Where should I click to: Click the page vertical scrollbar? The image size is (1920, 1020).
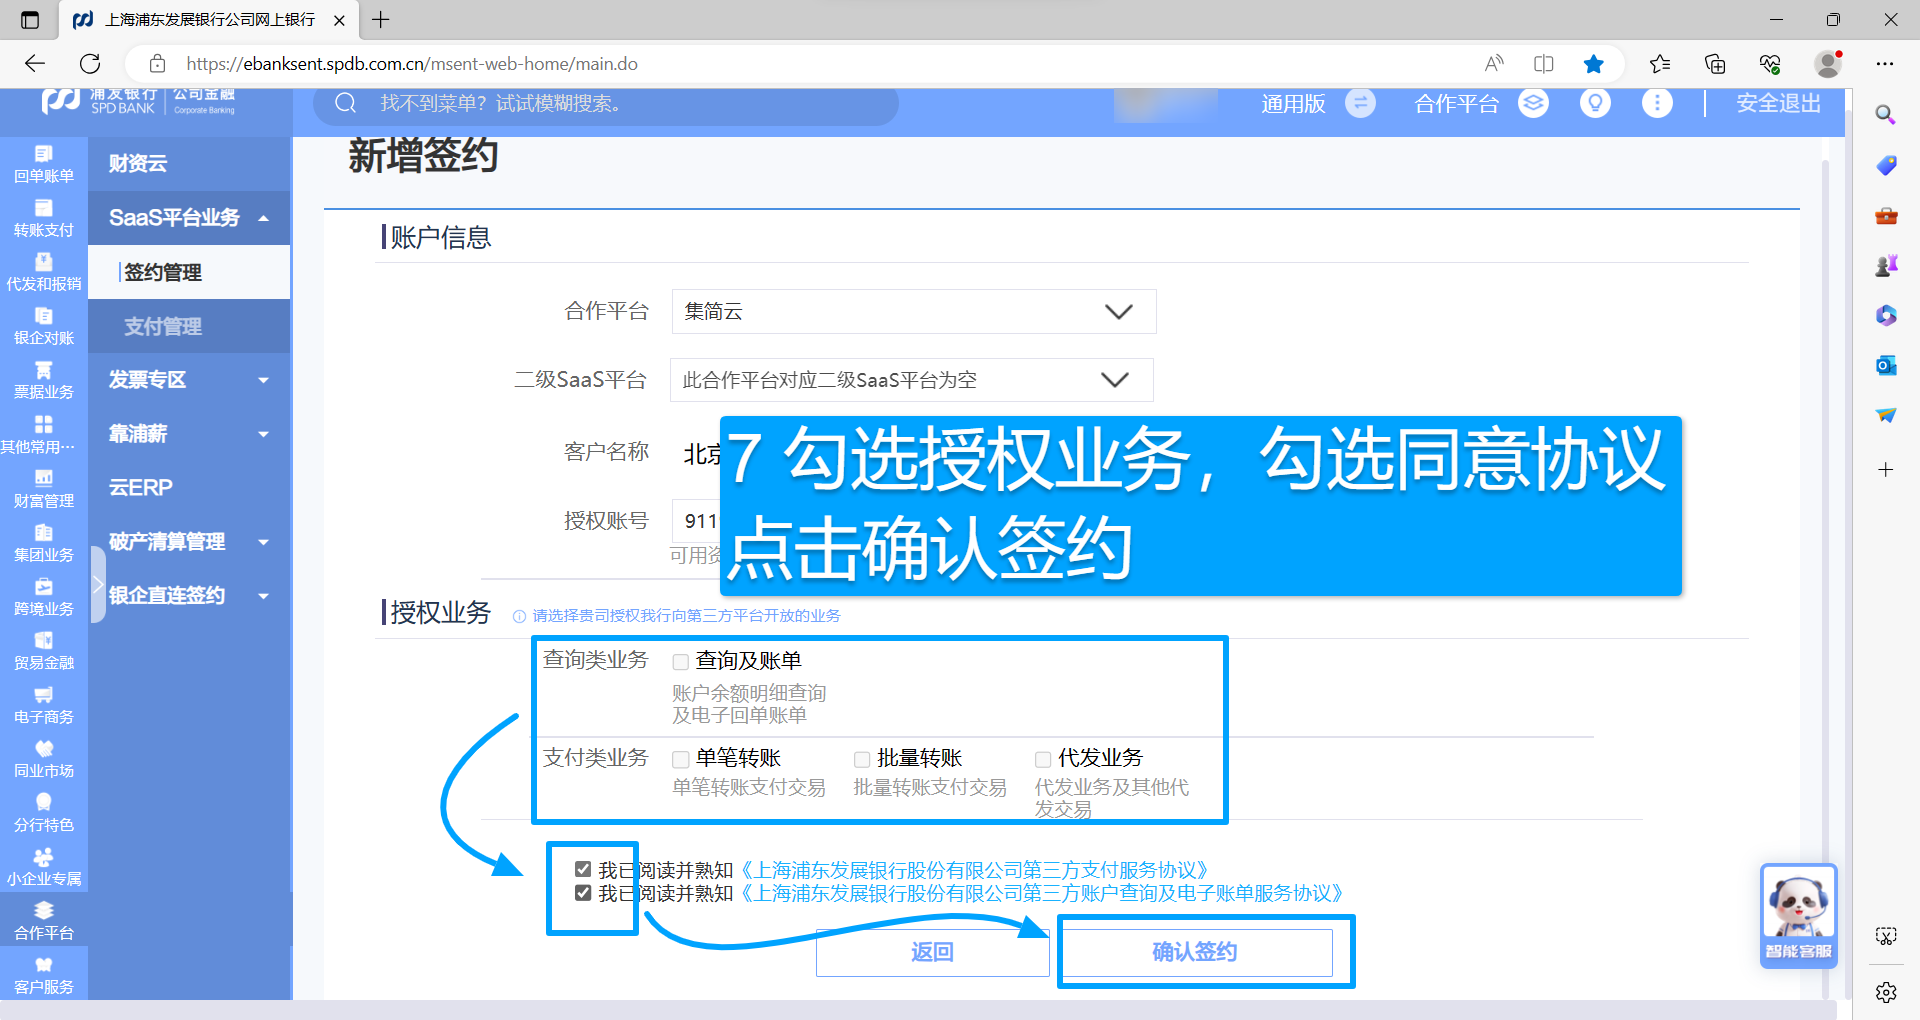coord(1826,580)
